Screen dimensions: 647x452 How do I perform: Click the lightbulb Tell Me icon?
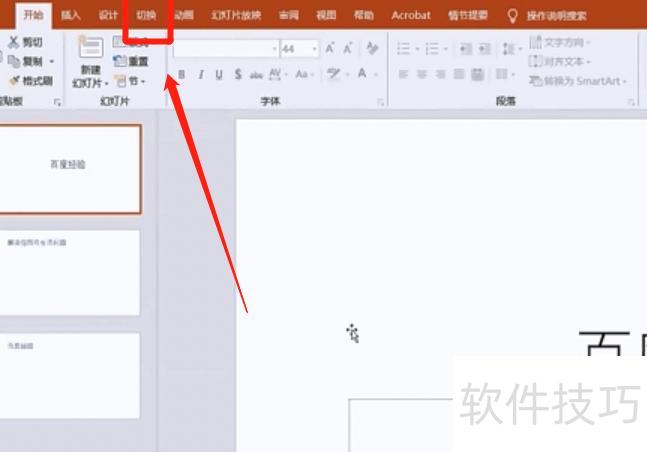click(512, 16)
